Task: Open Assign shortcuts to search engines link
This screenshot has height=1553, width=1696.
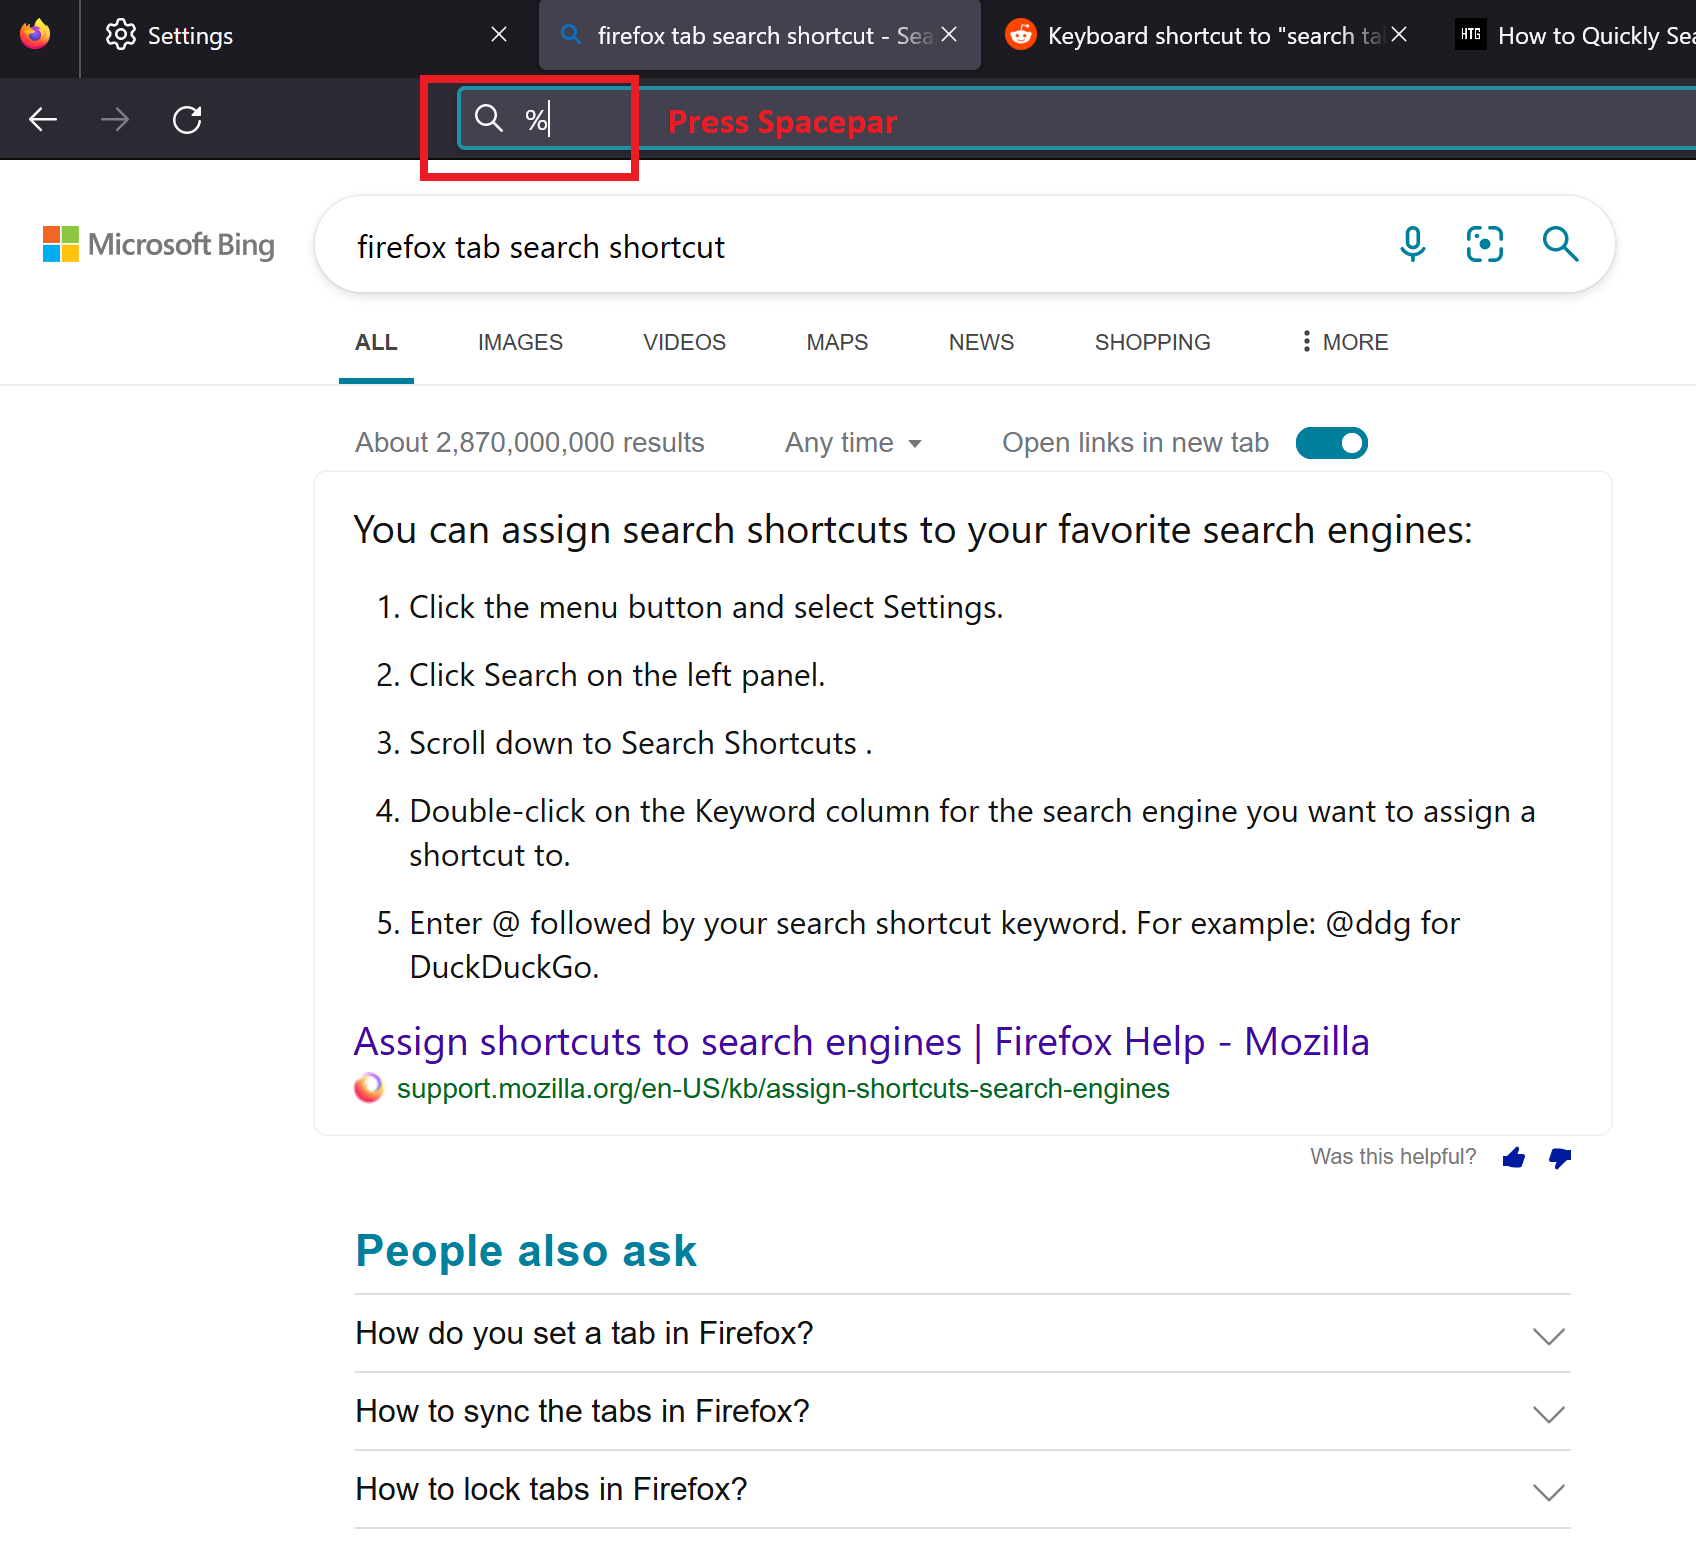Action: (861, 1042)
